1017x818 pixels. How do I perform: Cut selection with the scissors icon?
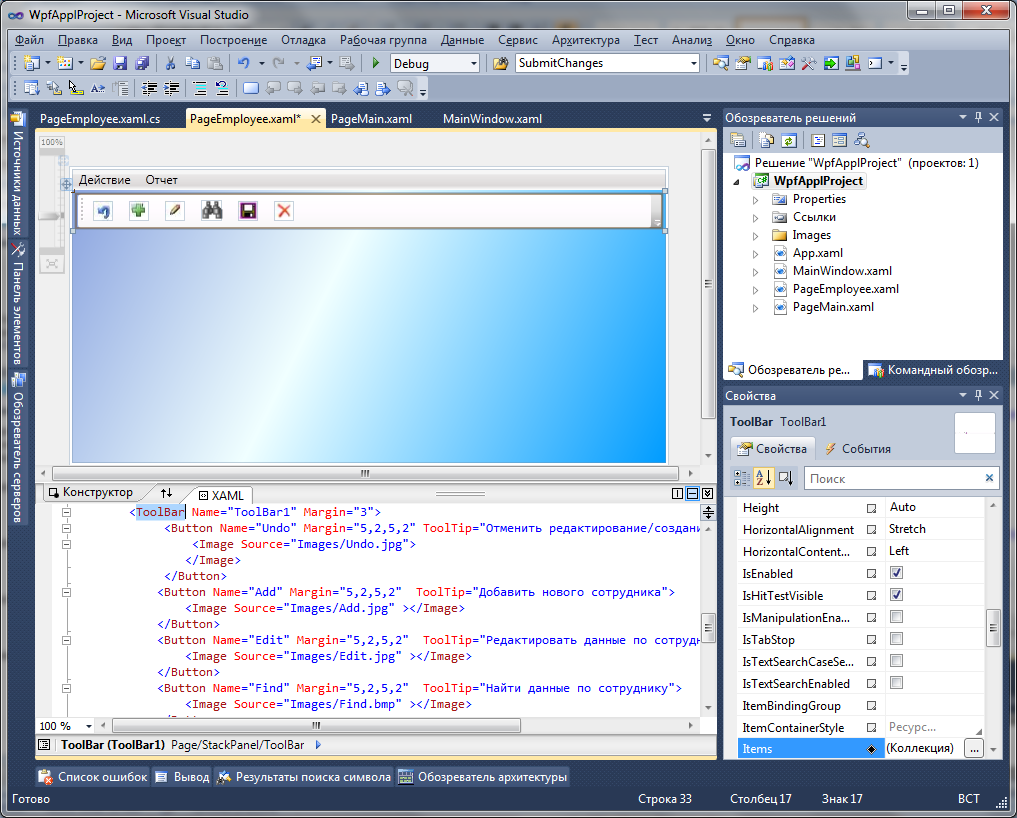171,63
